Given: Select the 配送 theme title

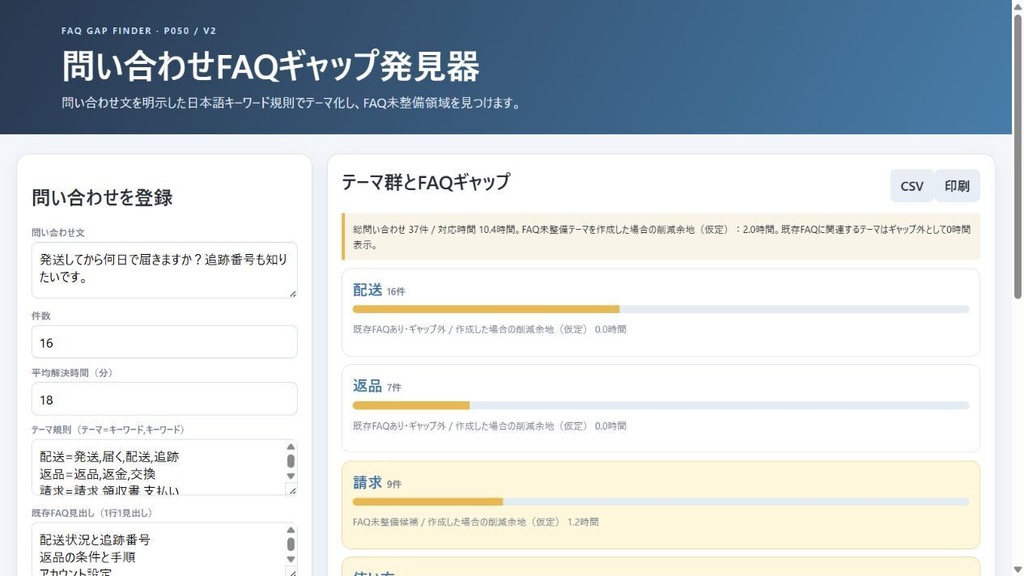Looking at the screenshot, I should click(367, 290).
